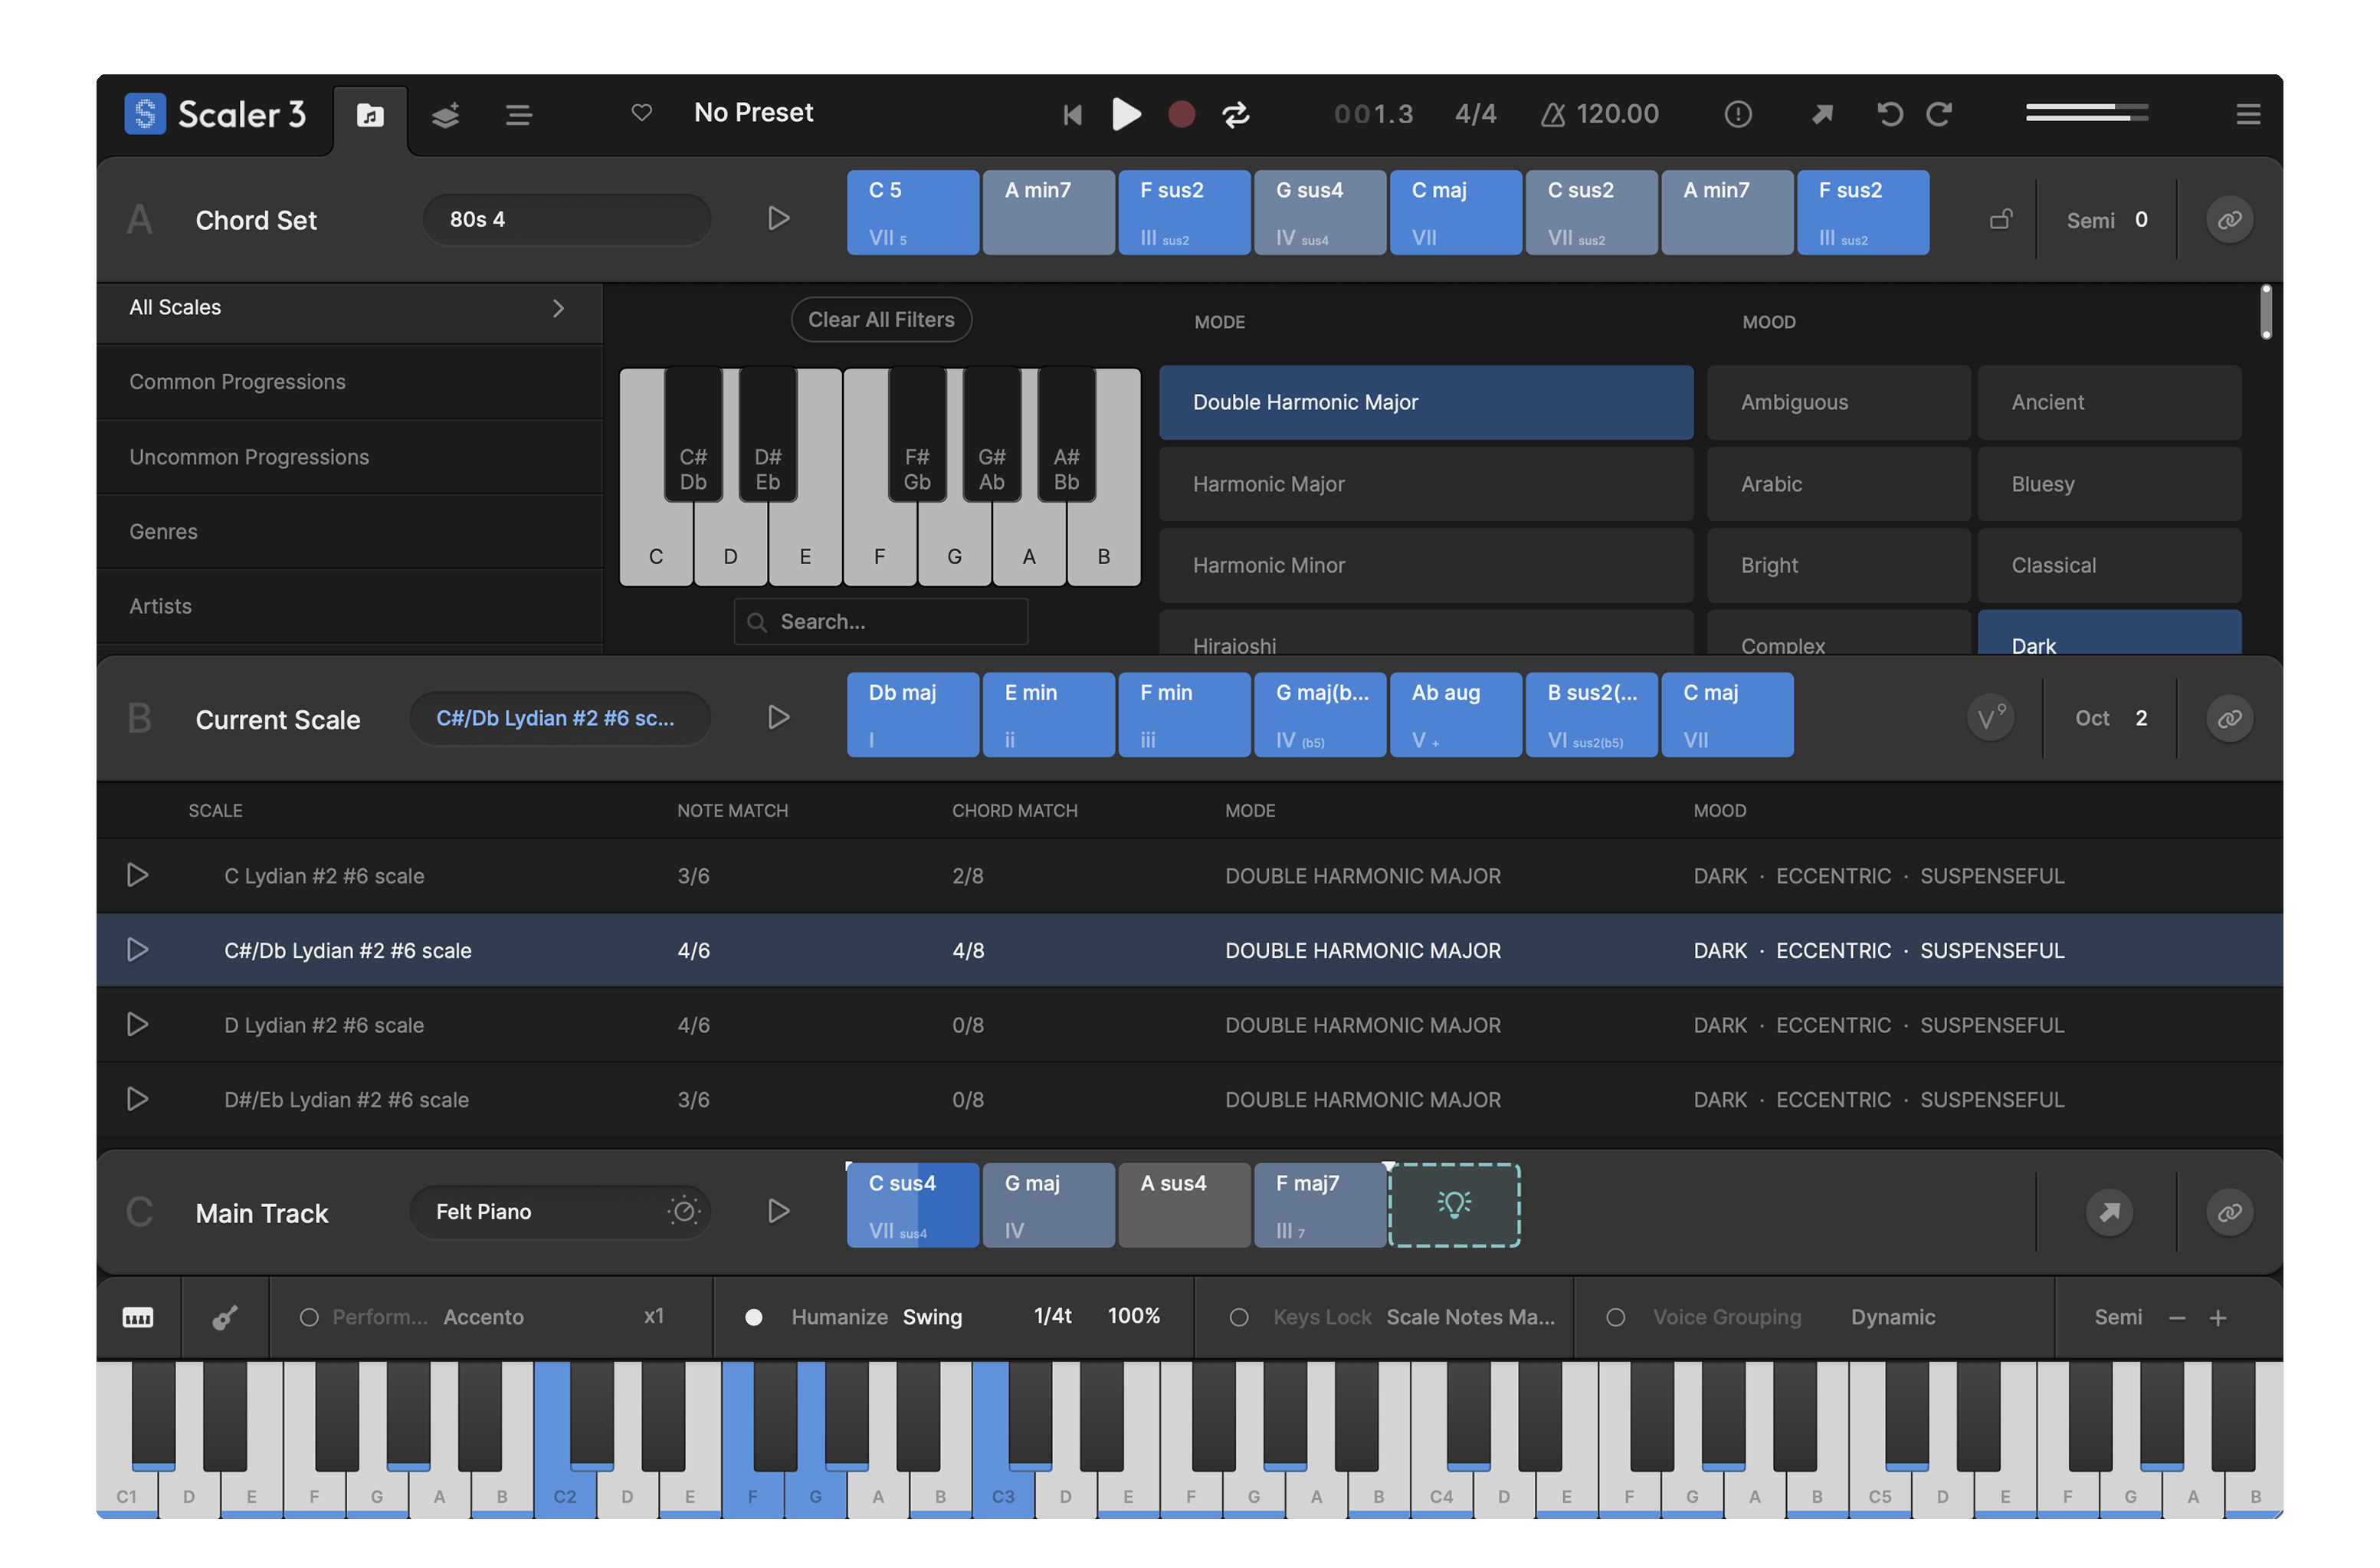Select the Common Progressions menu item
The width and height of the screenshot is (2380, 1568).
click(x=237, y=382)
